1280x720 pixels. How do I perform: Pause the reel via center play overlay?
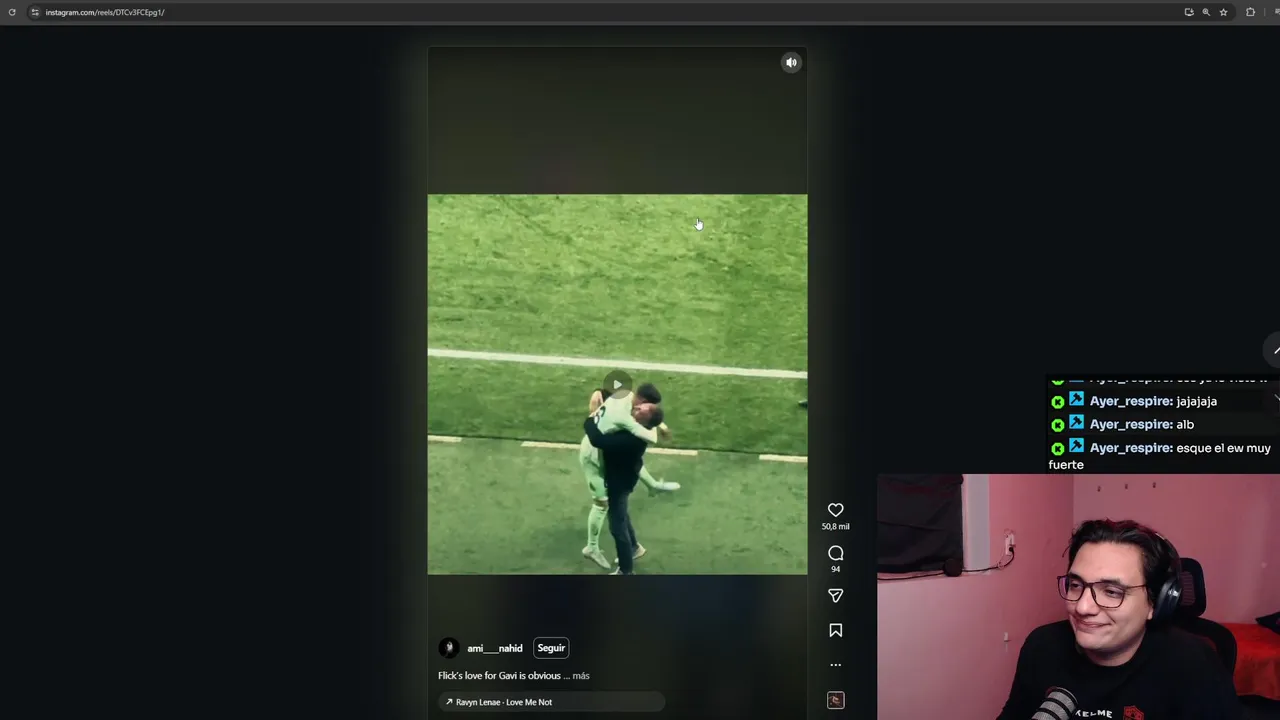(617, 385)
